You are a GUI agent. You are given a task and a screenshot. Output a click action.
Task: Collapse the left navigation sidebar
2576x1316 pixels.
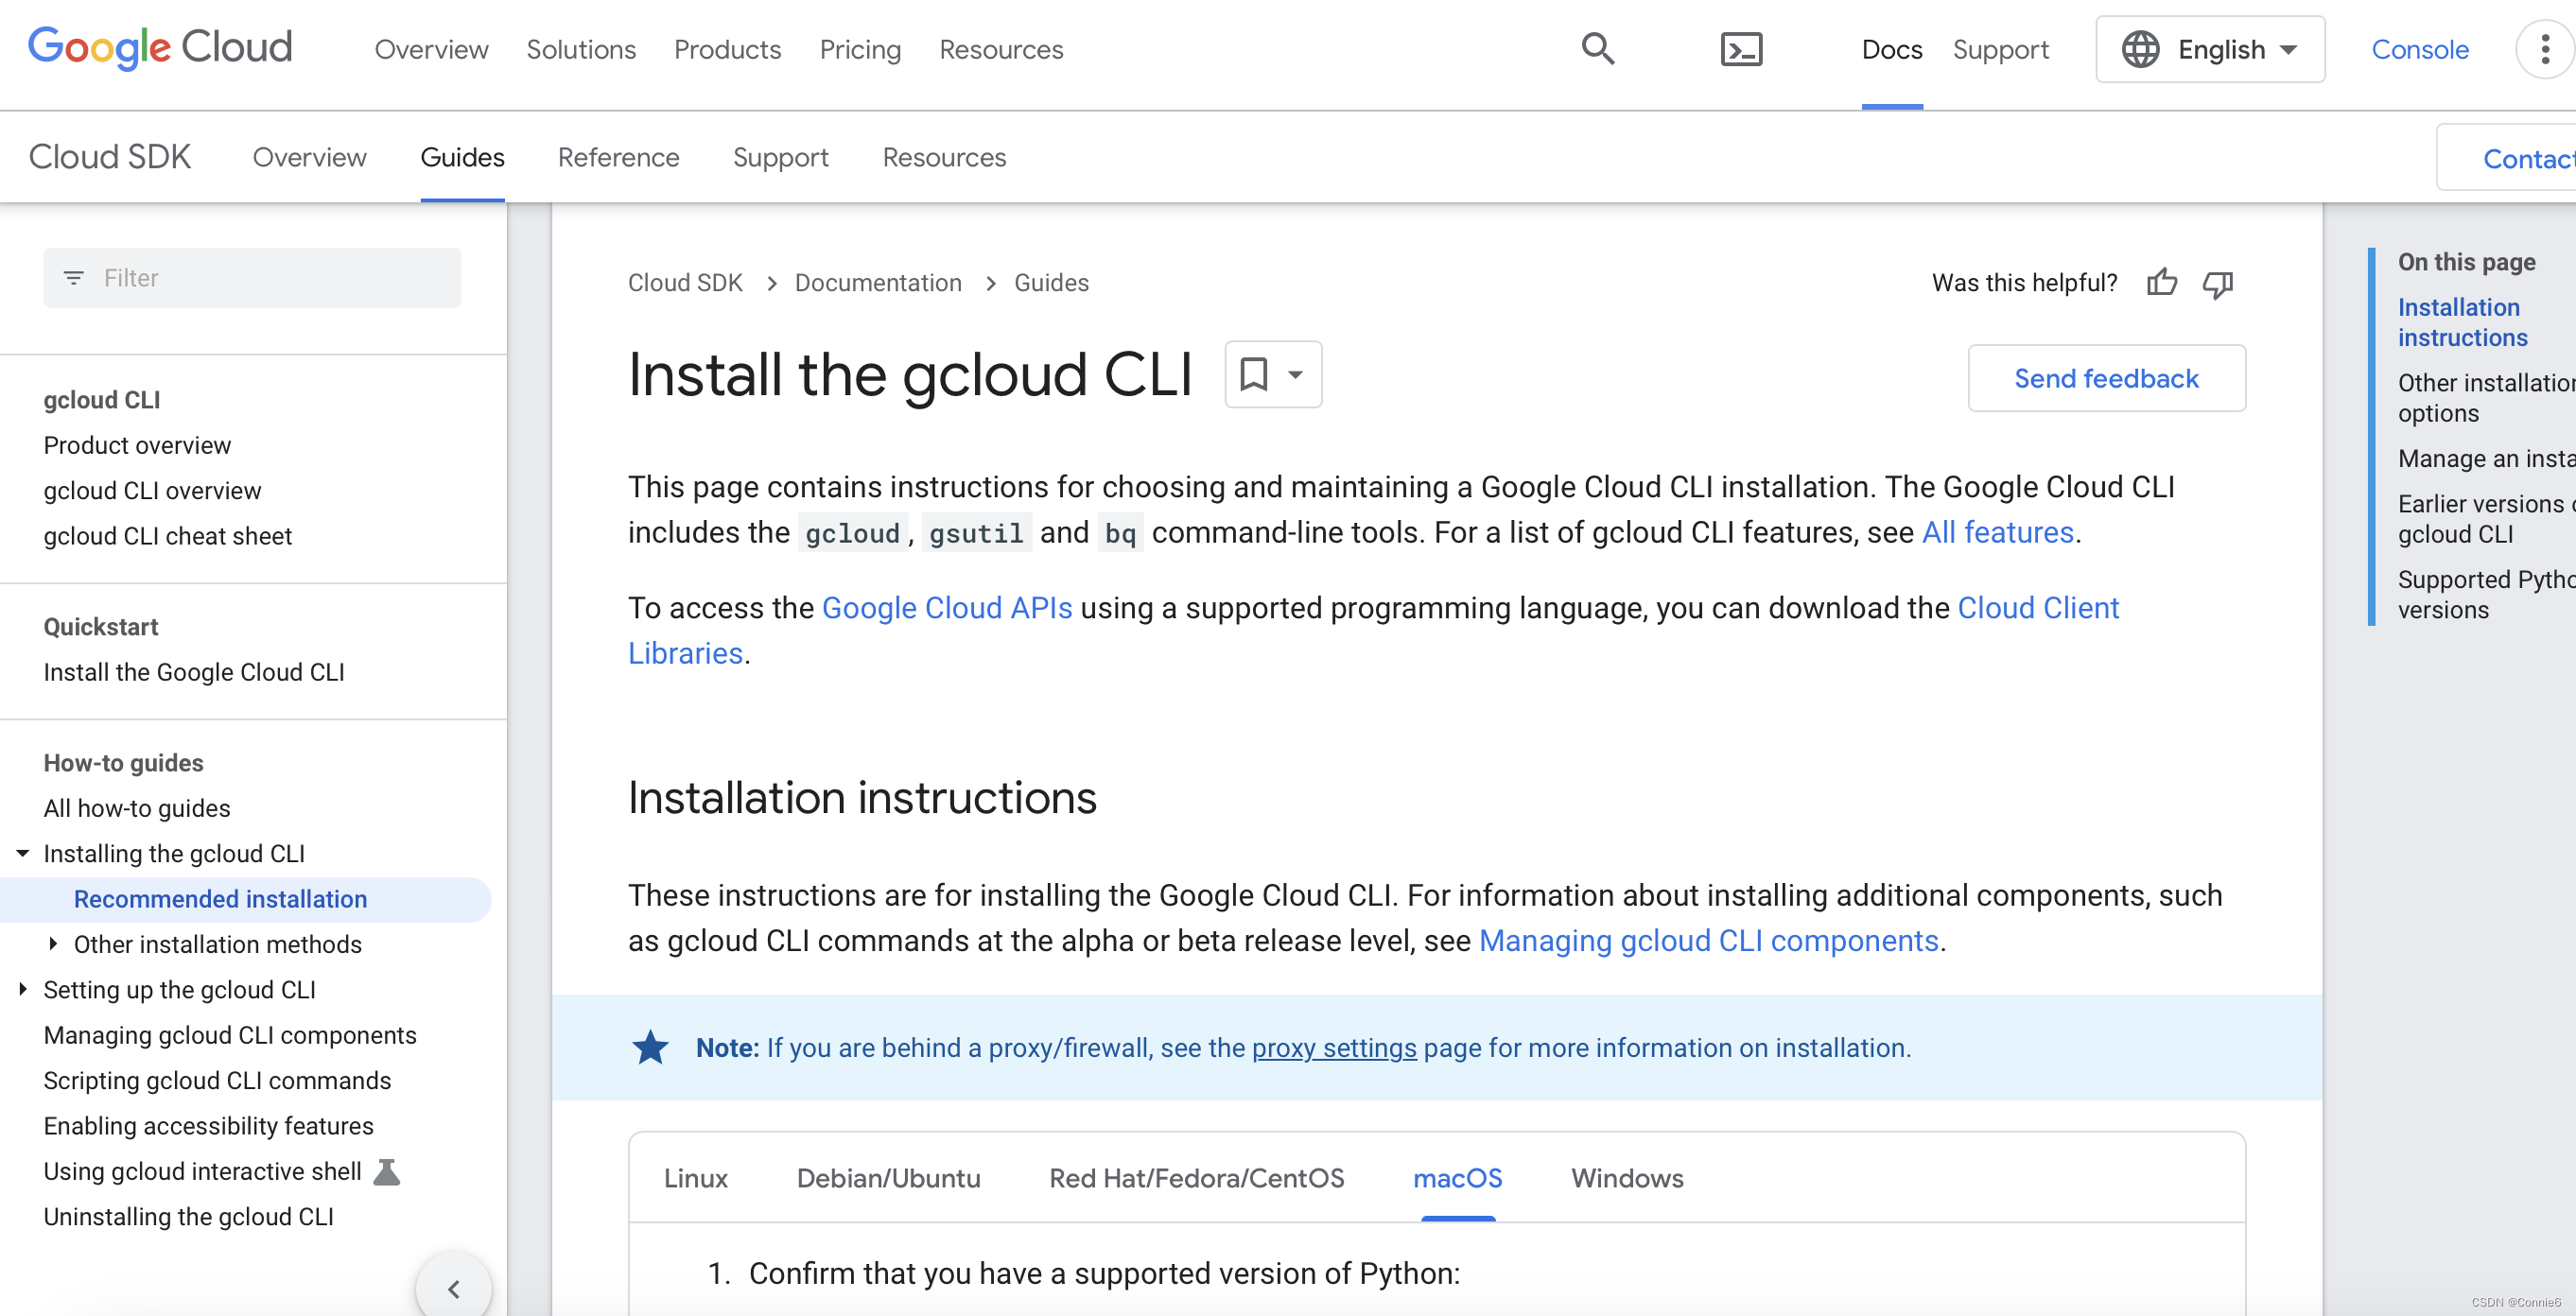point(455,1288)
